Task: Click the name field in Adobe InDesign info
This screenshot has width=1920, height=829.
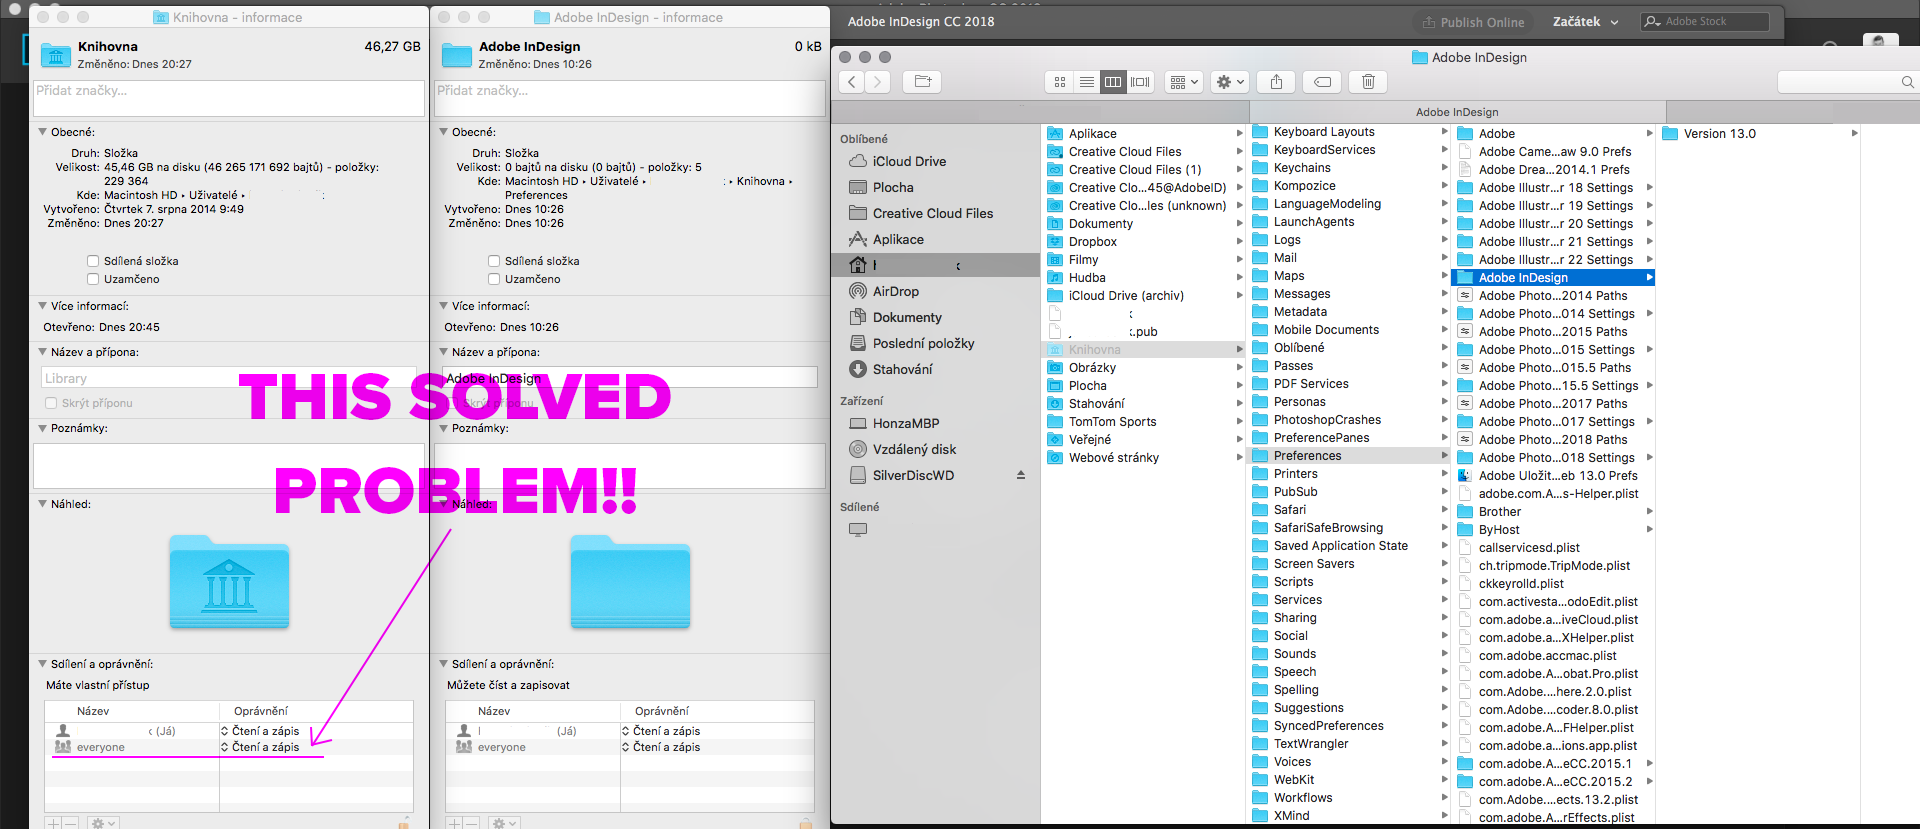Action: [x=630, y=378]
